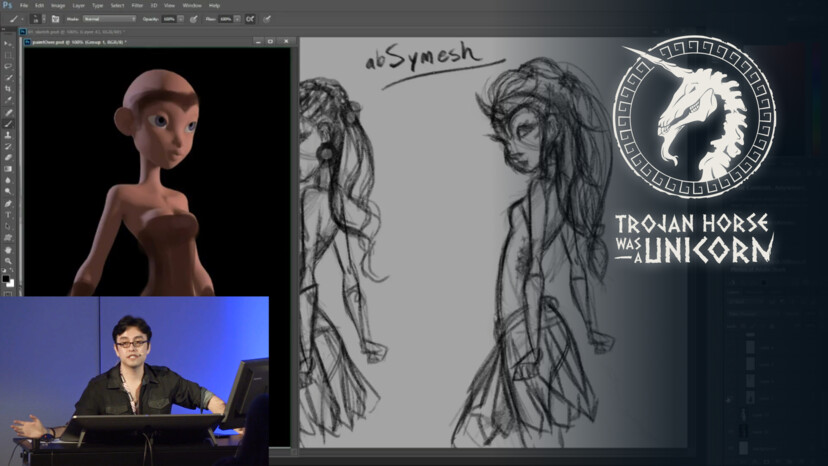
Task: Select the Brush tool in the toolbox
Action: [8, 123]
